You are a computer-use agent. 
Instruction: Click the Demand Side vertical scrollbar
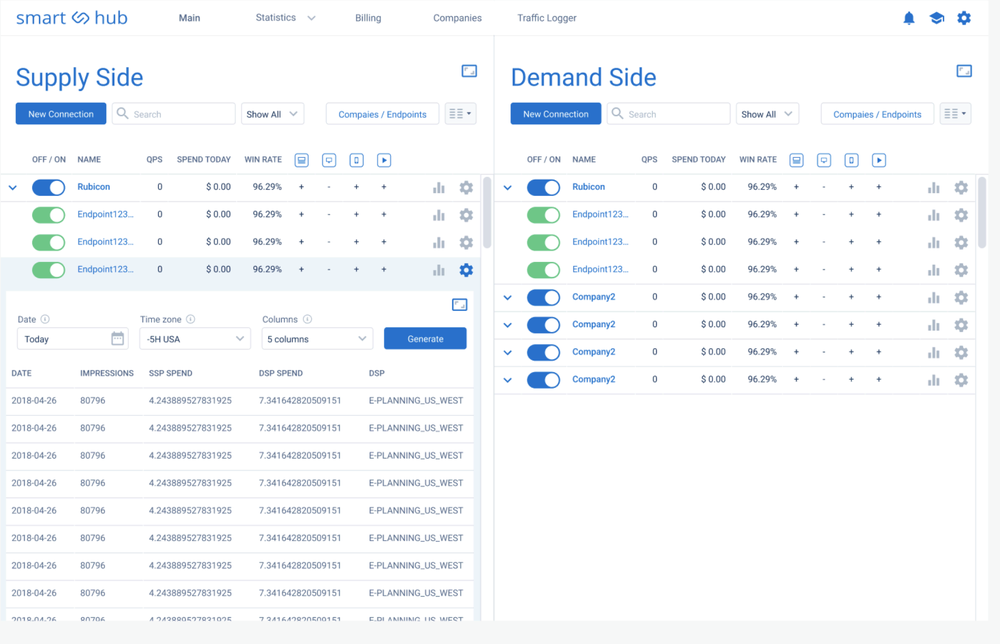pos(982,212)
